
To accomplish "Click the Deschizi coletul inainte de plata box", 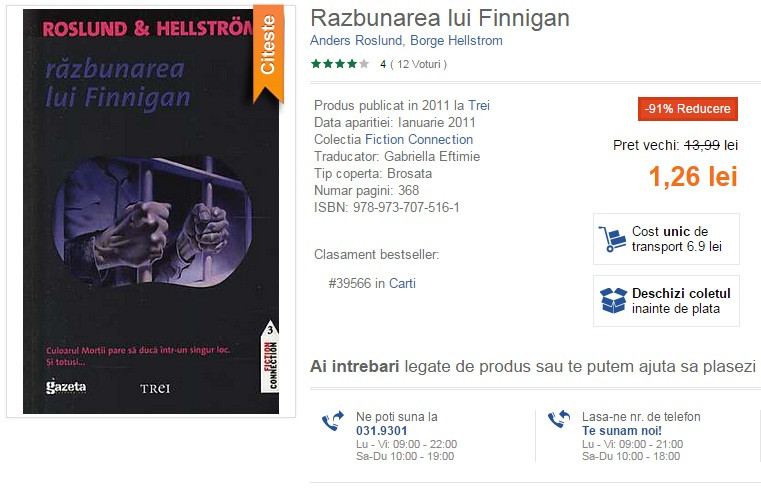I will coord(666,301).
